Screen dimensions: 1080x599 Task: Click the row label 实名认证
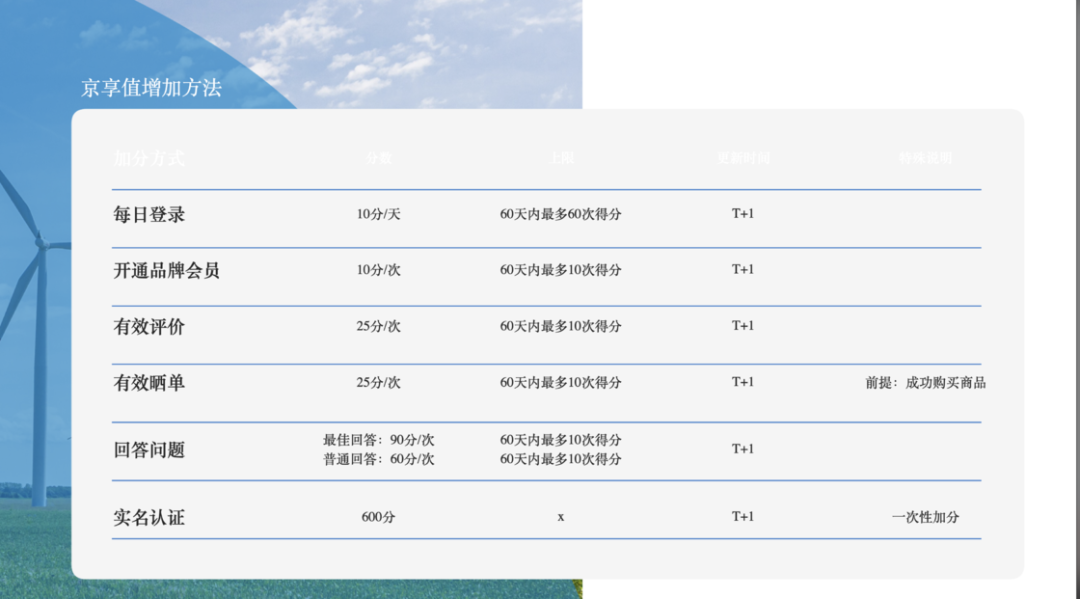point(149,518)
